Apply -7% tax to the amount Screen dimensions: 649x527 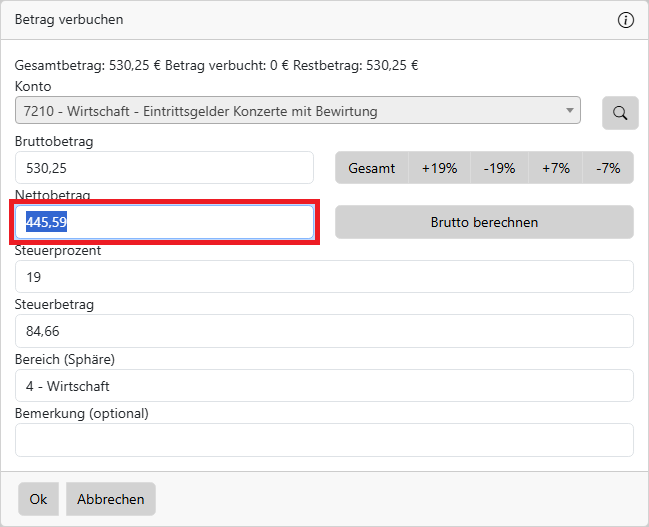click(608, 168)
